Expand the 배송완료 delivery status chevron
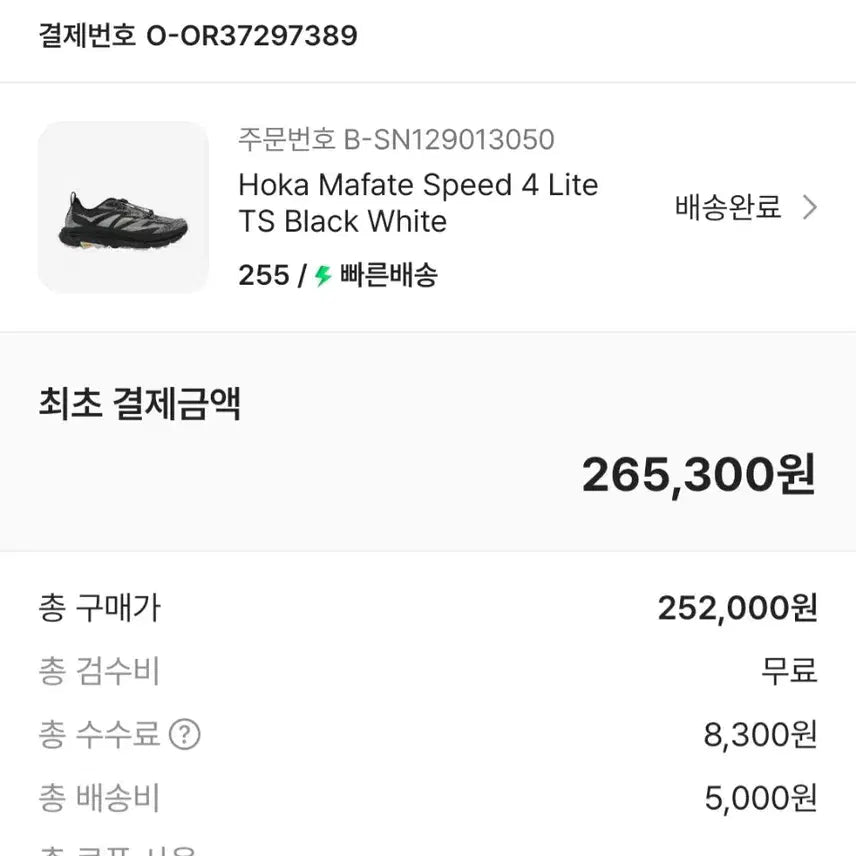 pos(811,206)
